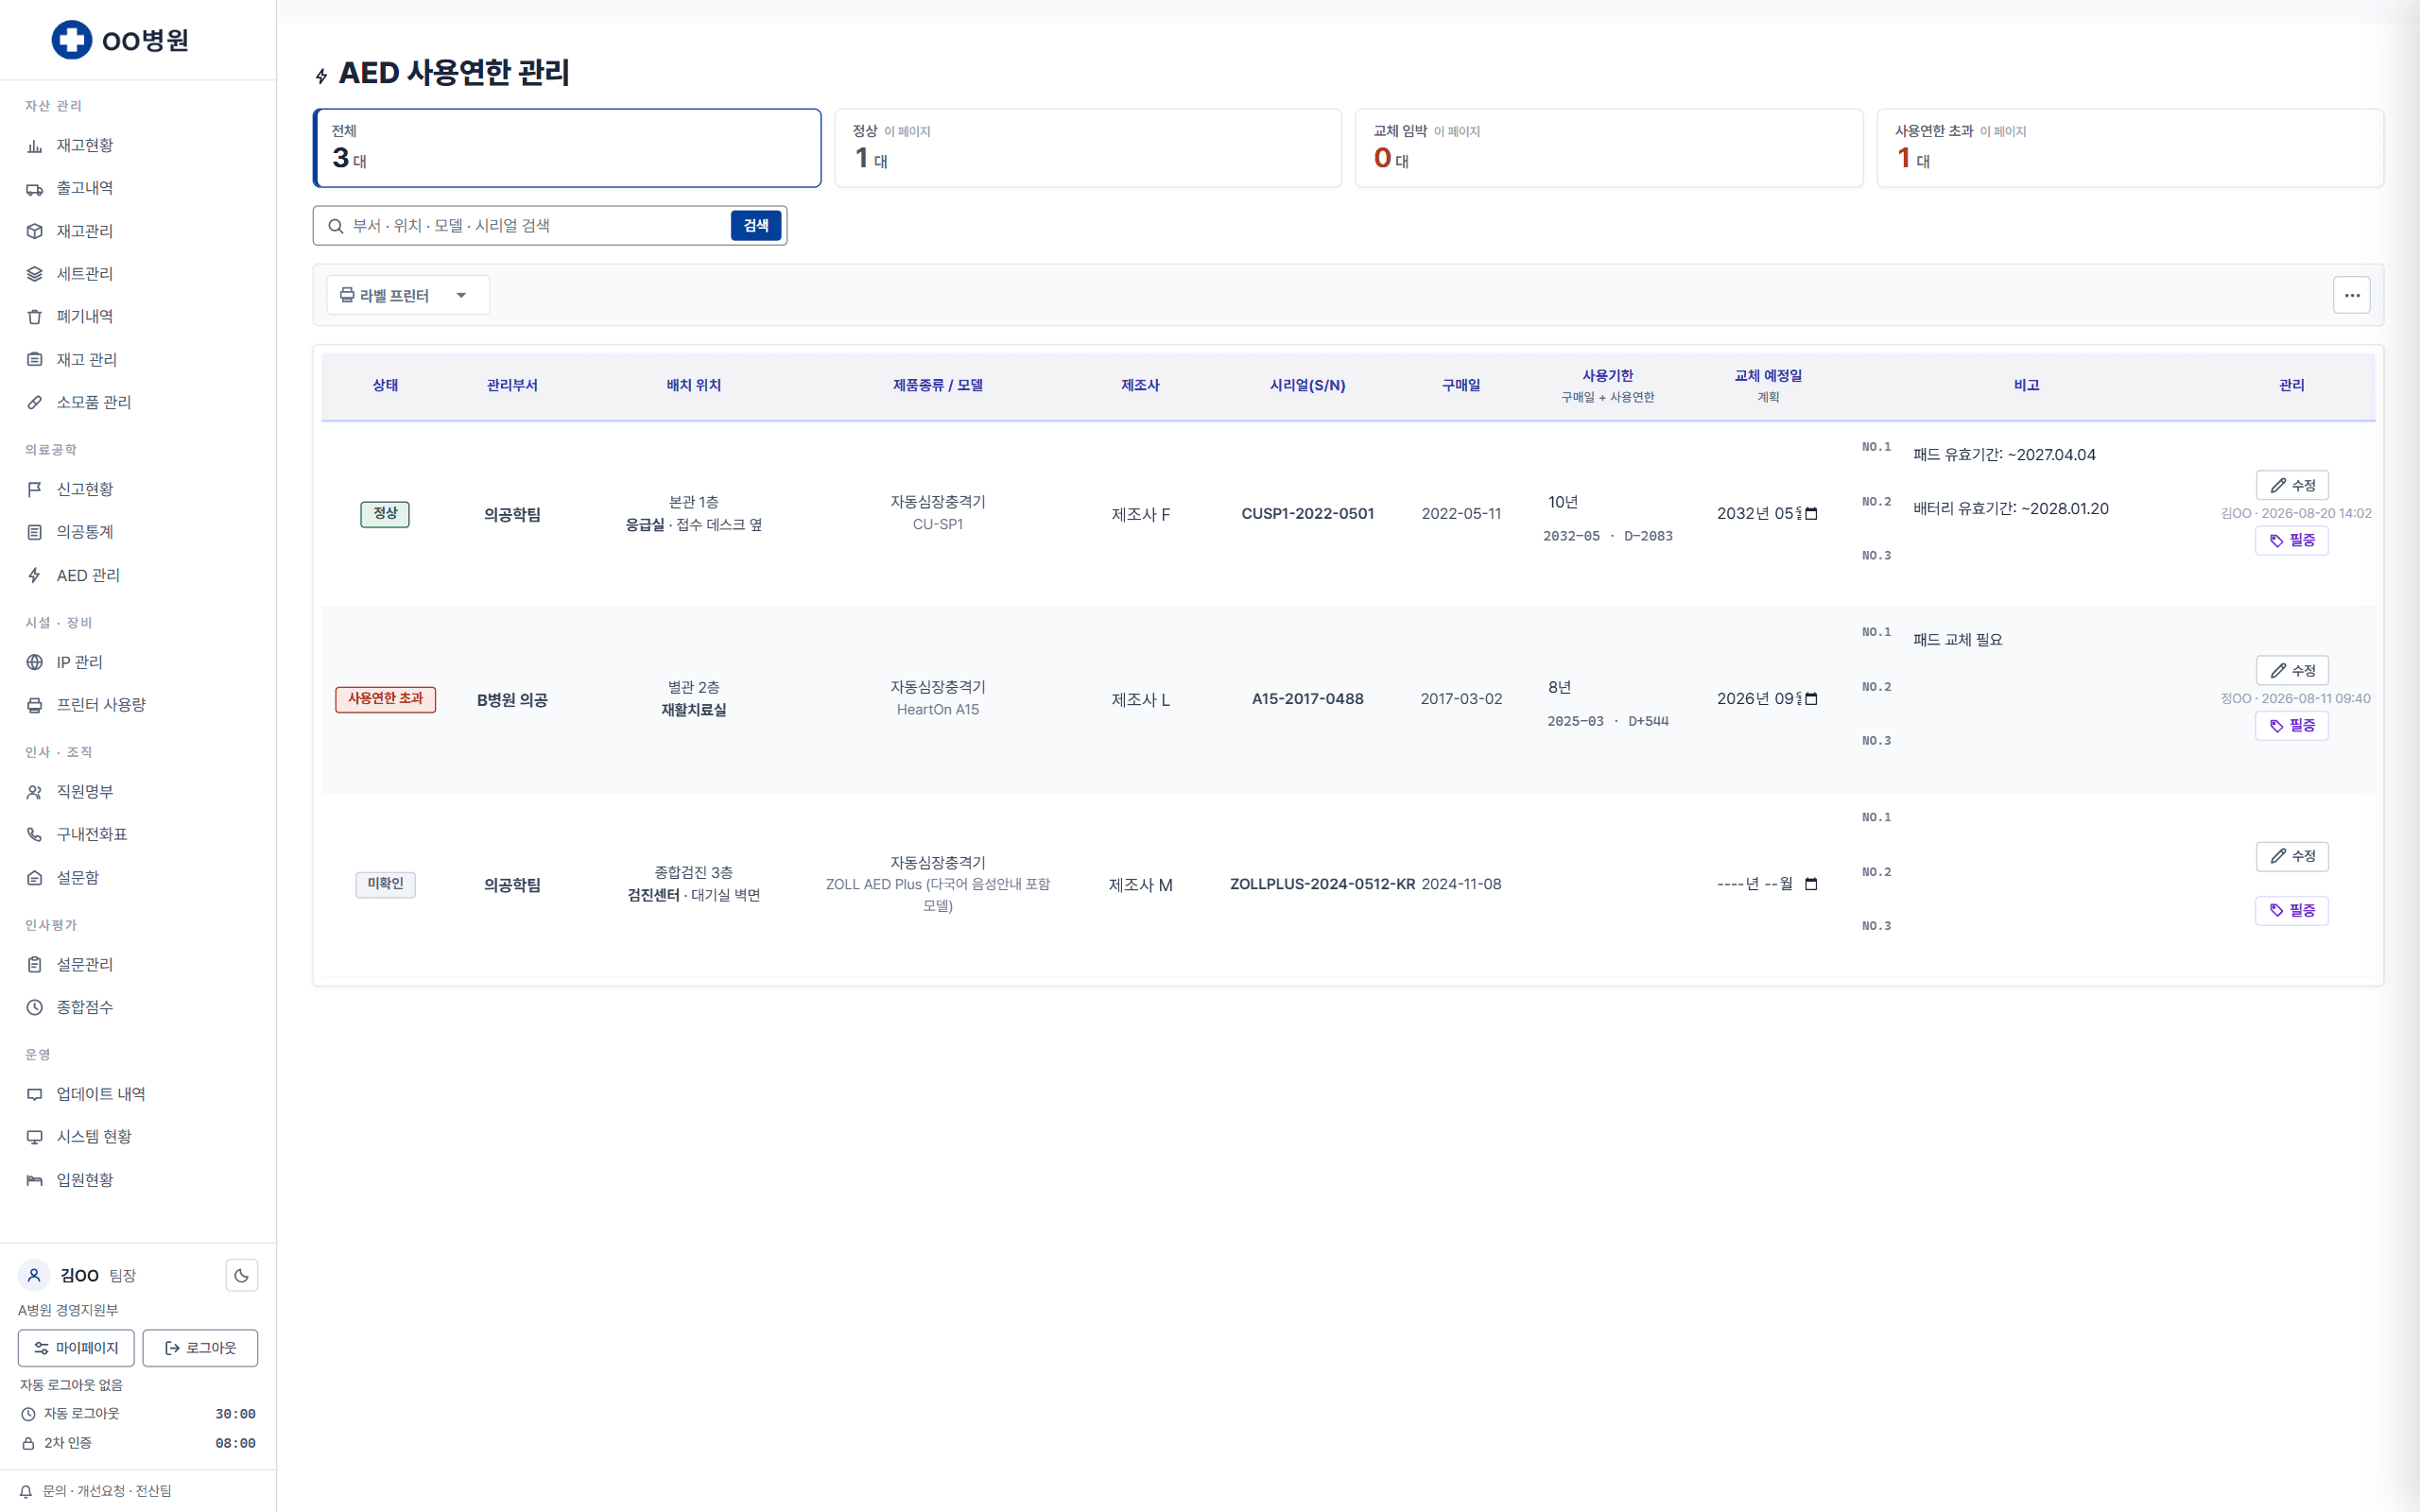Click 수정 for the CUSP1-2022-0501 row
2420x1512 pixels.
point(2292,485)
